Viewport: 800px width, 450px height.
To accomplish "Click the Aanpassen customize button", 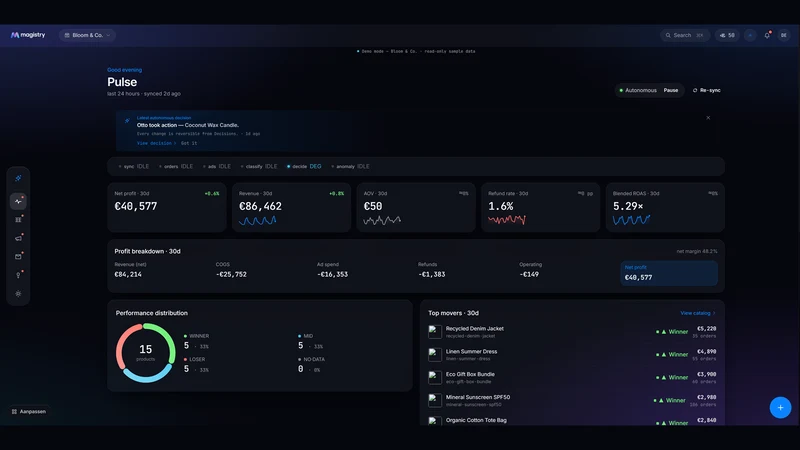I will [x=29, y=411].
